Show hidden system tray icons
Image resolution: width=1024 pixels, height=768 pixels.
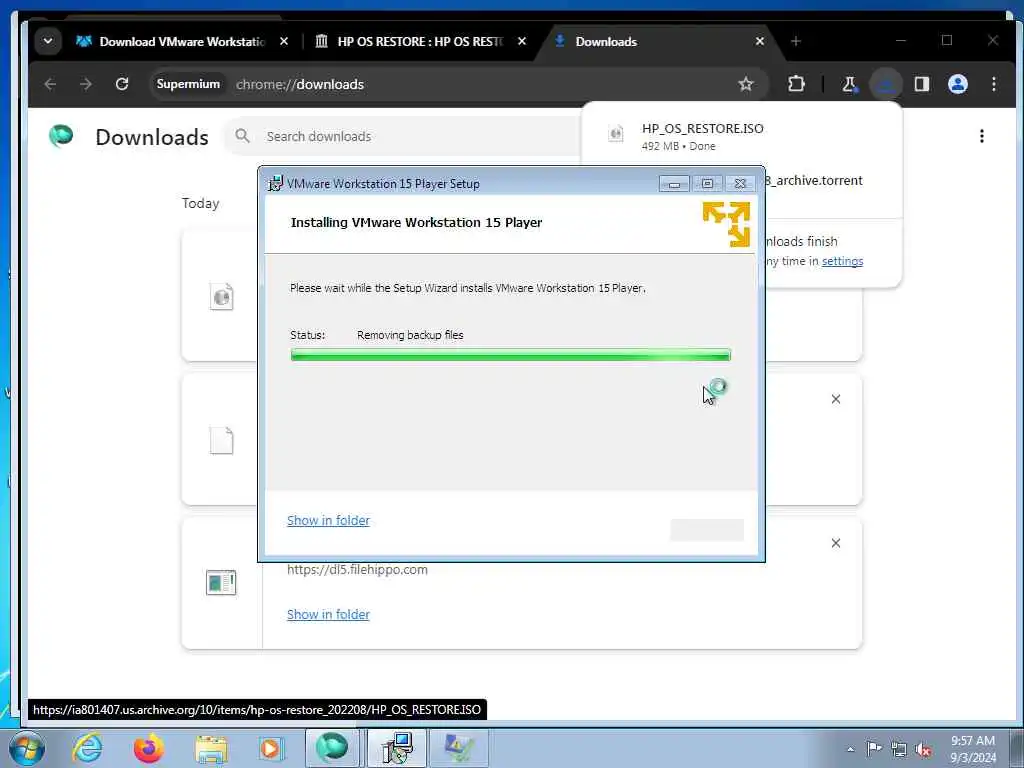[850, 749]
